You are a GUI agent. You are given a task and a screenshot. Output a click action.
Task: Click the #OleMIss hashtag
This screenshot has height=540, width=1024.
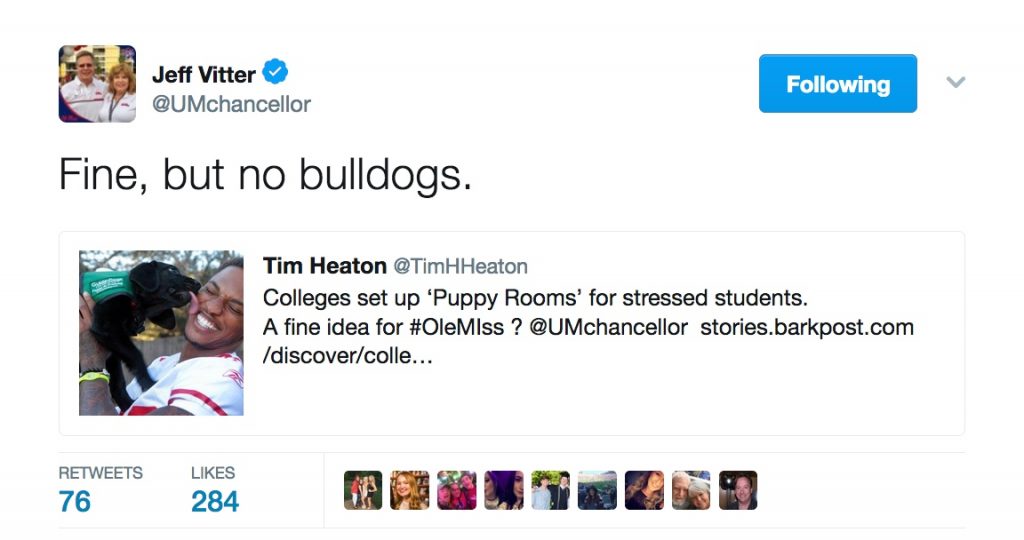456,327
